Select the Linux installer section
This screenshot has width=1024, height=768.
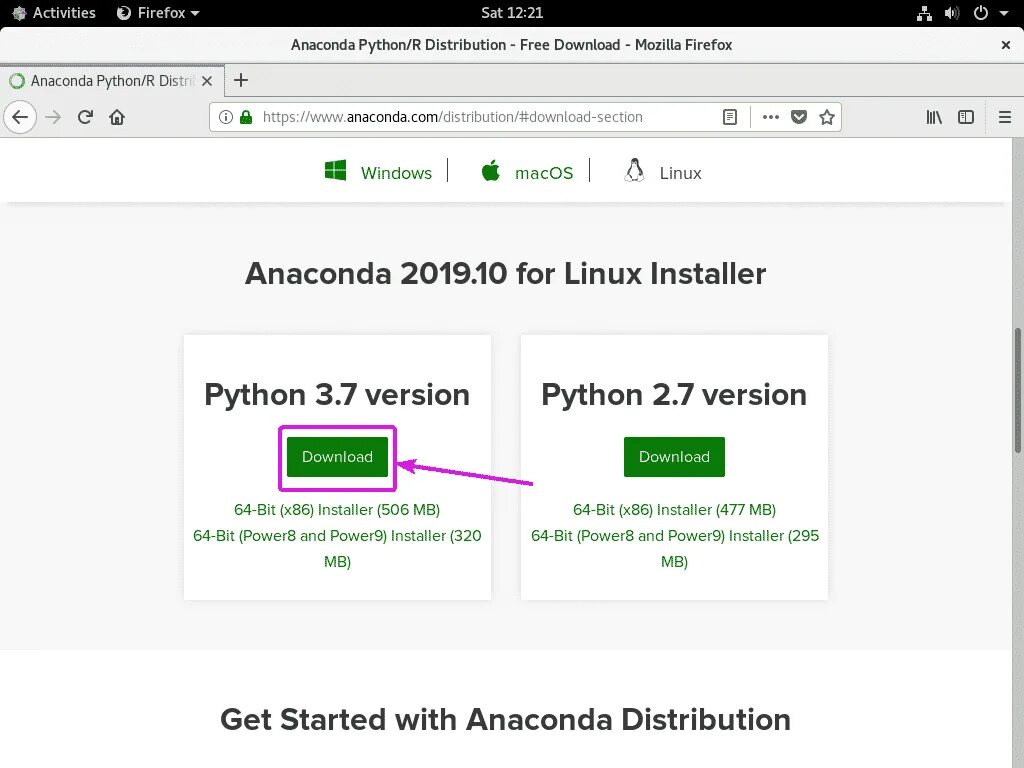click(x=680, y=173)
